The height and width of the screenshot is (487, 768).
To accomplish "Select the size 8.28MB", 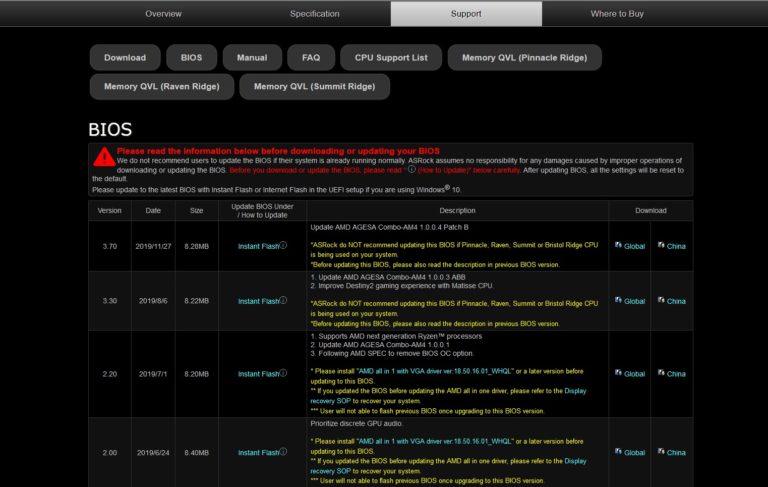I will pos(196,246).
